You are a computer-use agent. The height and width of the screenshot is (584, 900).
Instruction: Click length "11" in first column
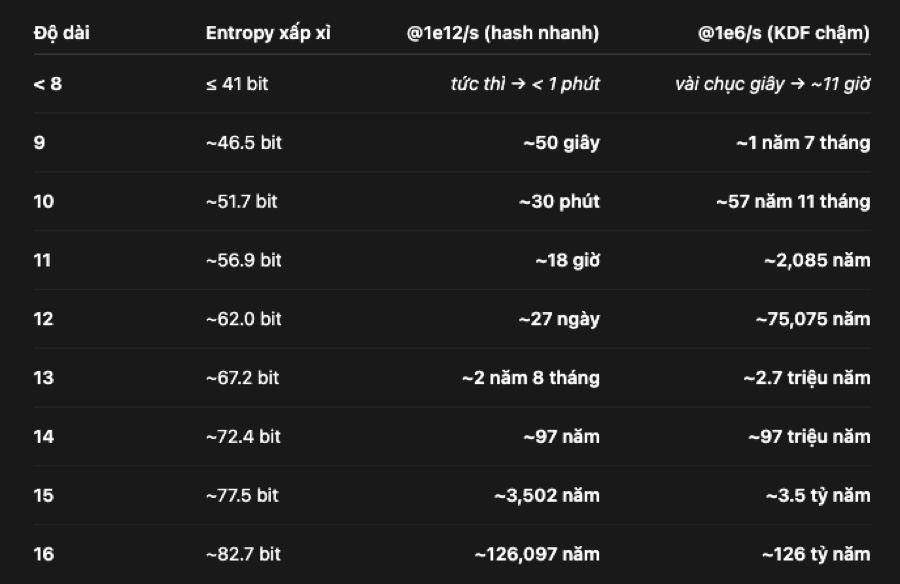(42, 261)
